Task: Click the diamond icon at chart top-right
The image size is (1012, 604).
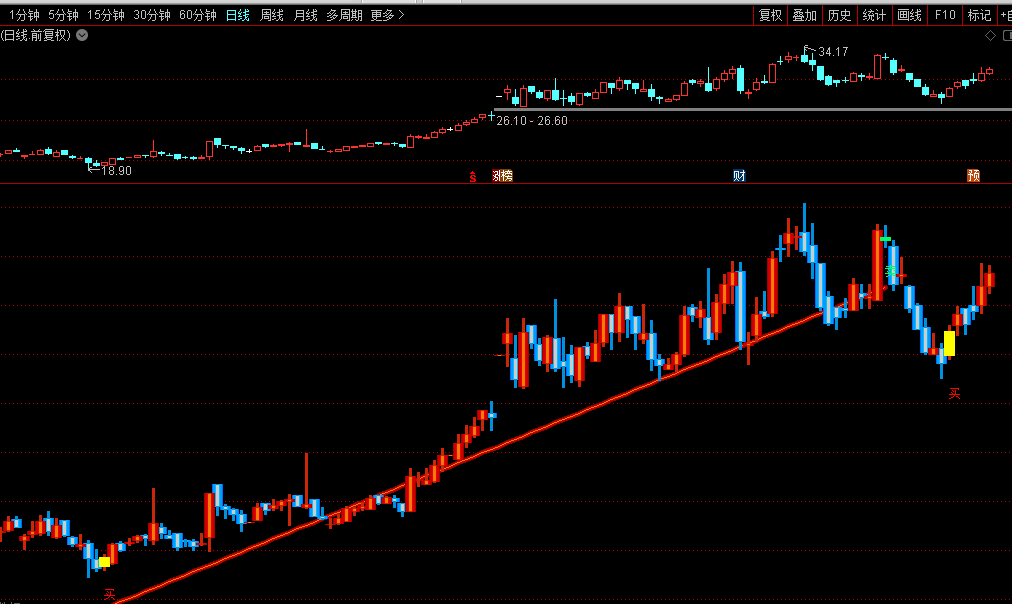Action: [990, 35]
